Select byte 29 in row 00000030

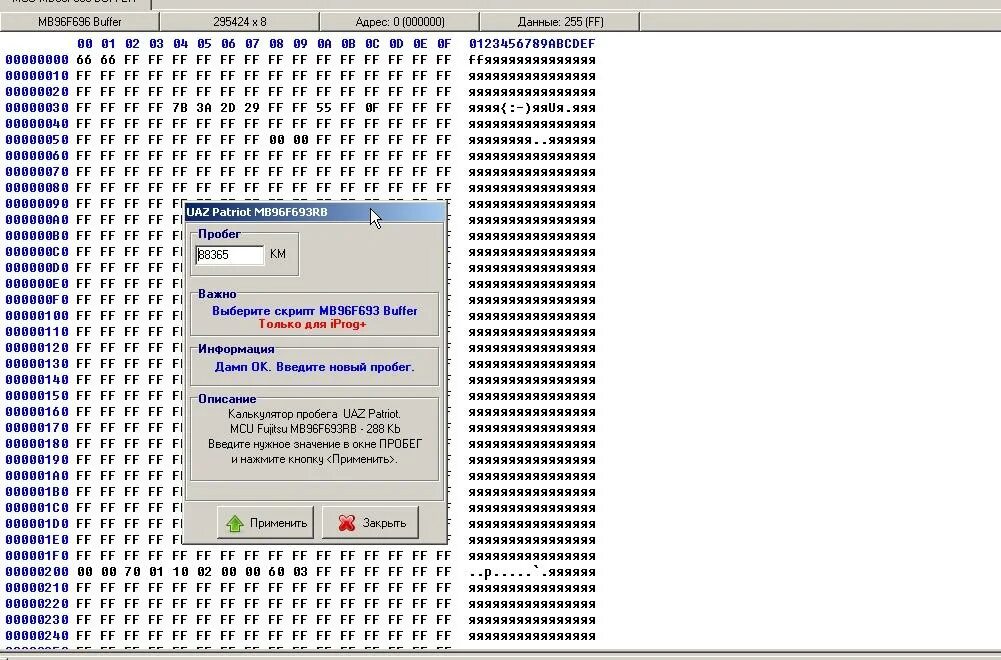252,108
